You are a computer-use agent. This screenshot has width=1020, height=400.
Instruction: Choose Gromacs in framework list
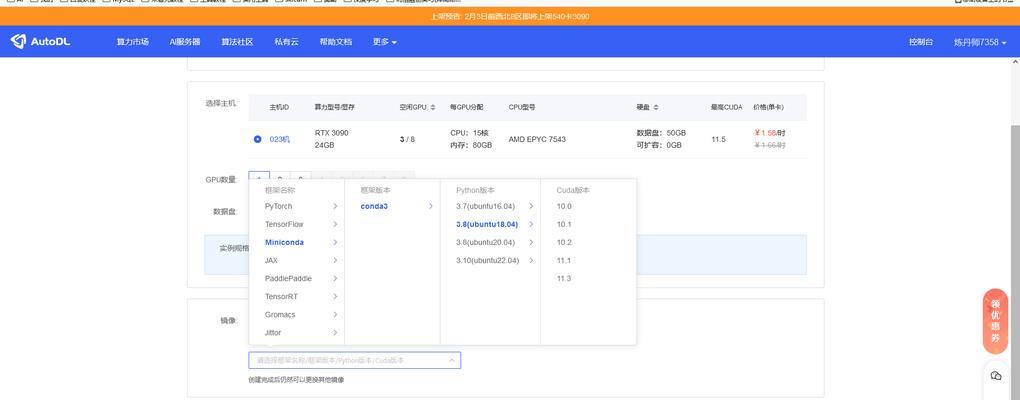(280, 315)
